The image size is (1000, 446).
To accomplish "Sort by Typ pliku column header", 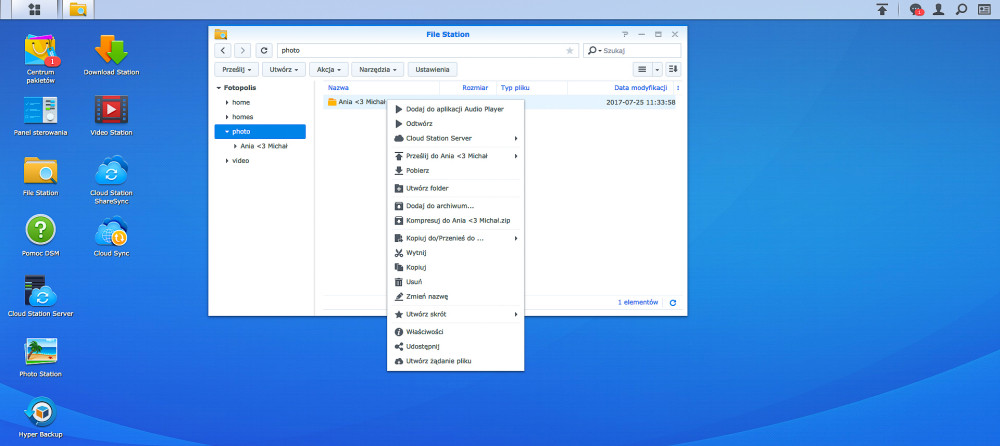I will 531,87.
